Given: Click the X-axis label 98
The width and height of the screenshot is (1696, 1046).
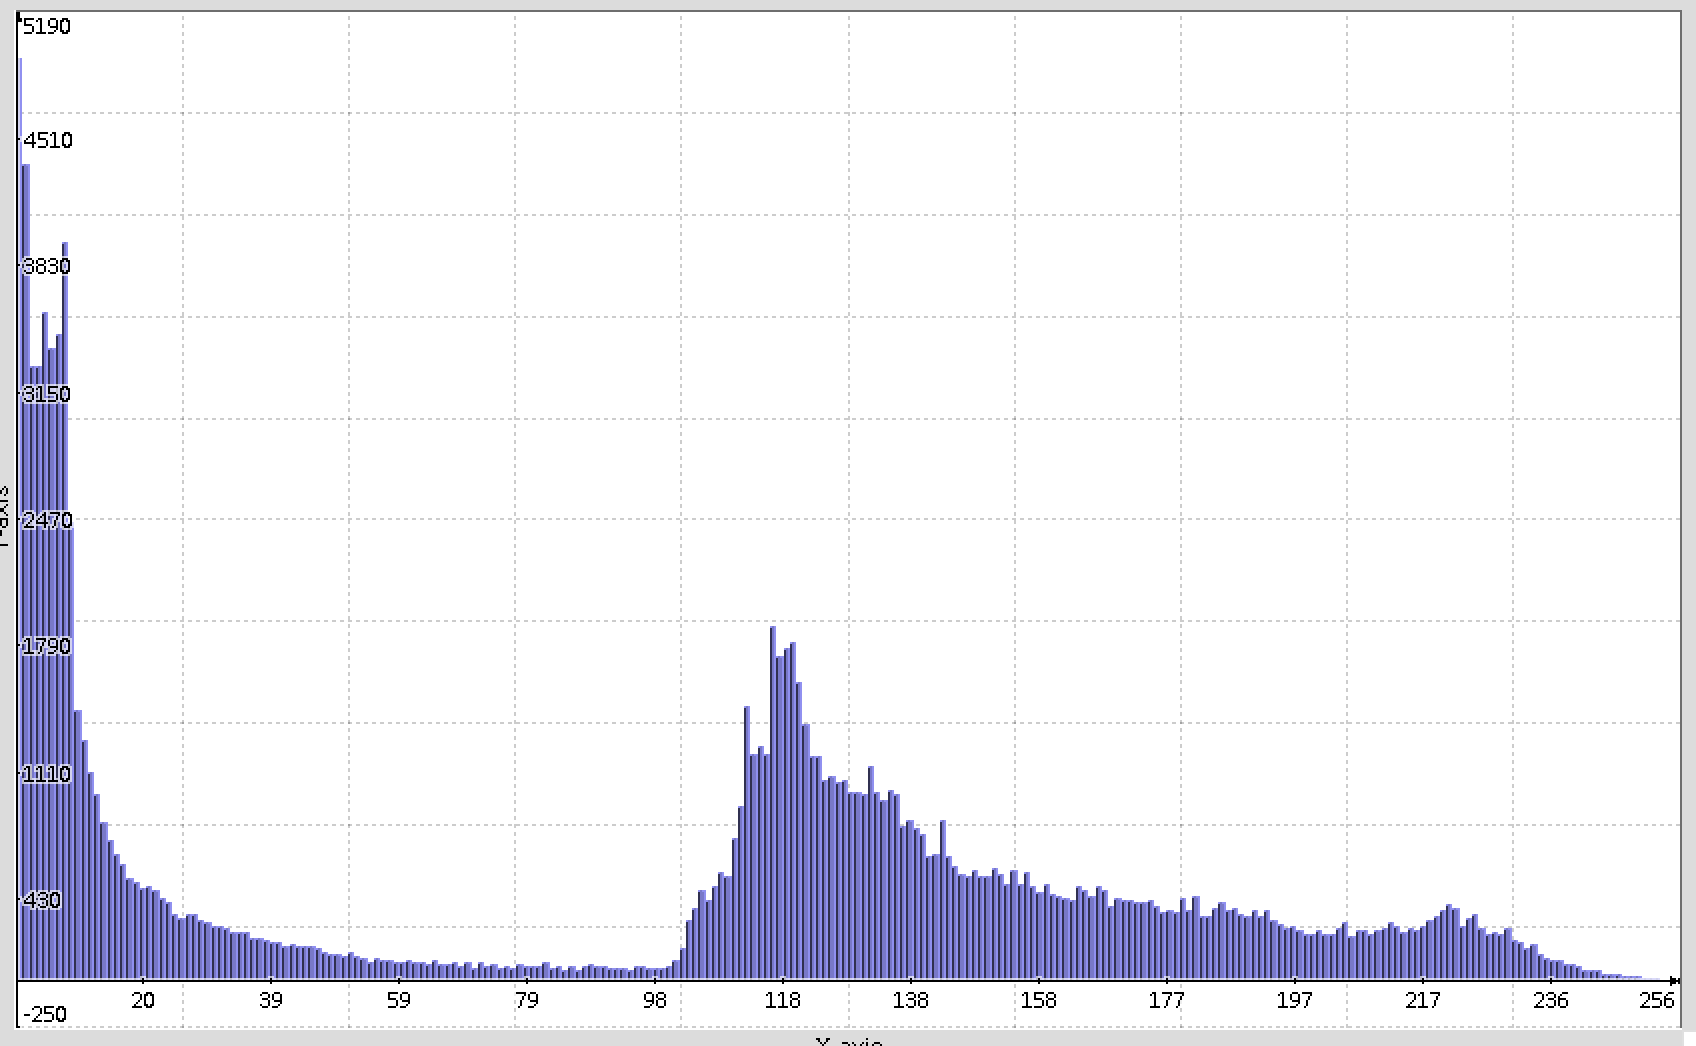Looking at the screenshot, I should pyautogui.click(x=655, y=1000).
